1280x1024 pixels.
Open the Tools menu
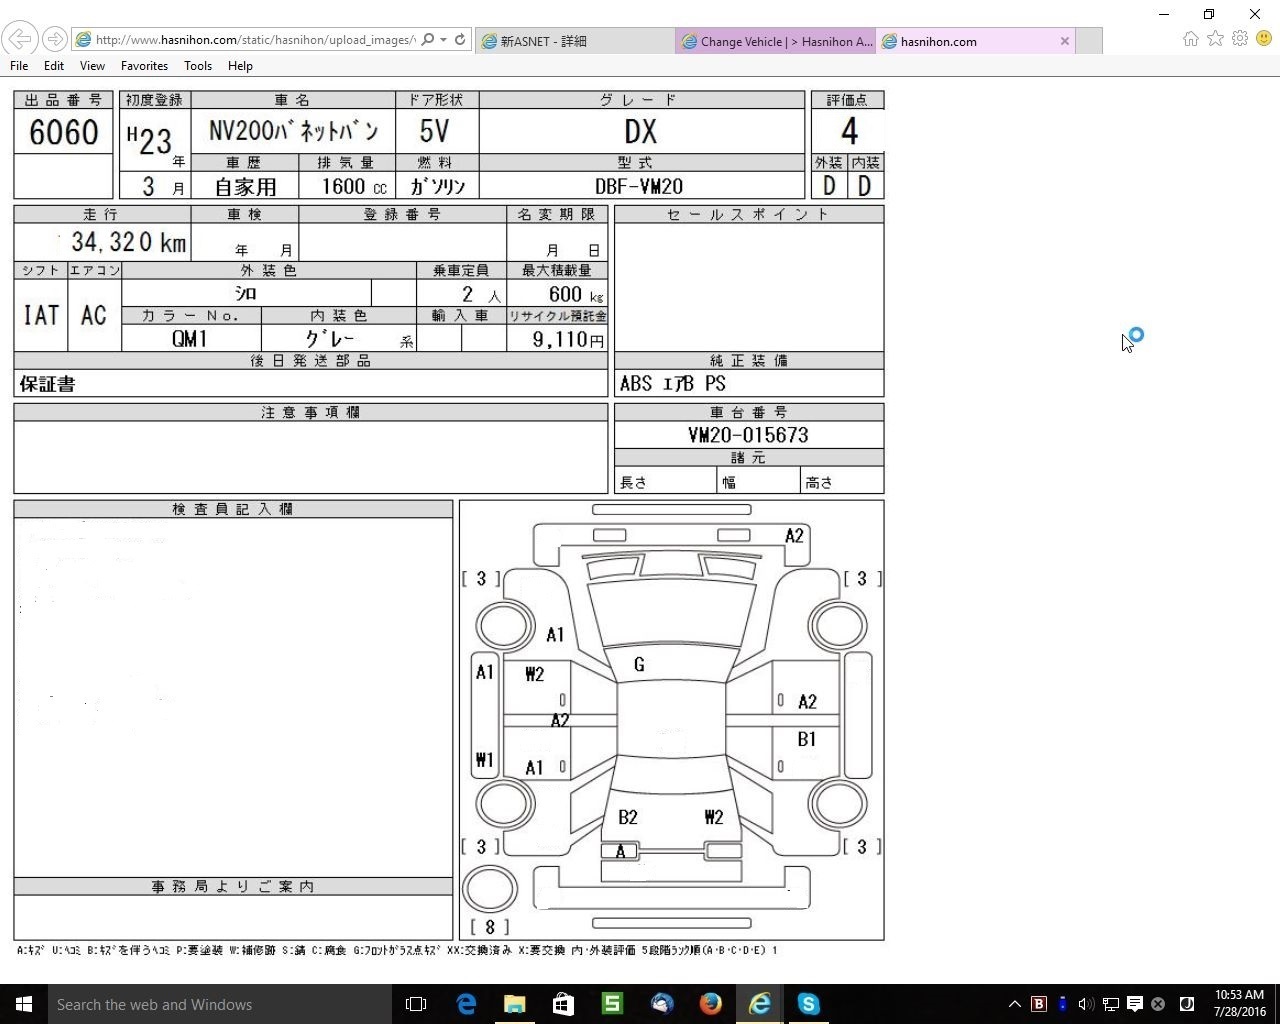pos(197,66)
